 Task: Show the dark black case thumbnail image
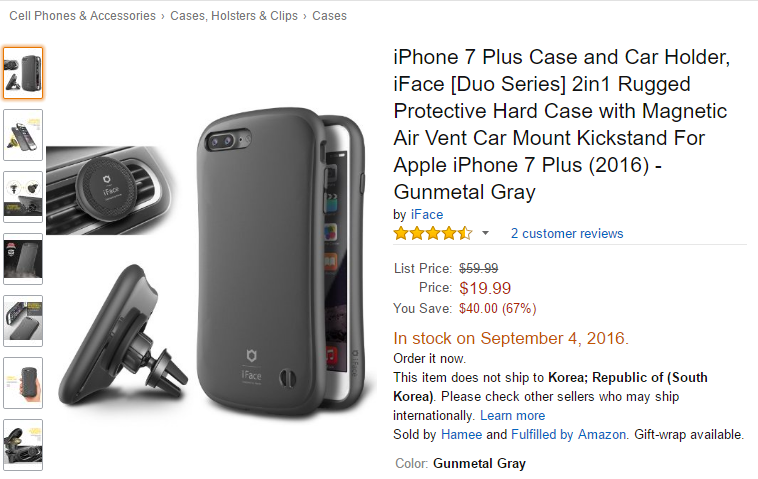click(x=23, y=259)
